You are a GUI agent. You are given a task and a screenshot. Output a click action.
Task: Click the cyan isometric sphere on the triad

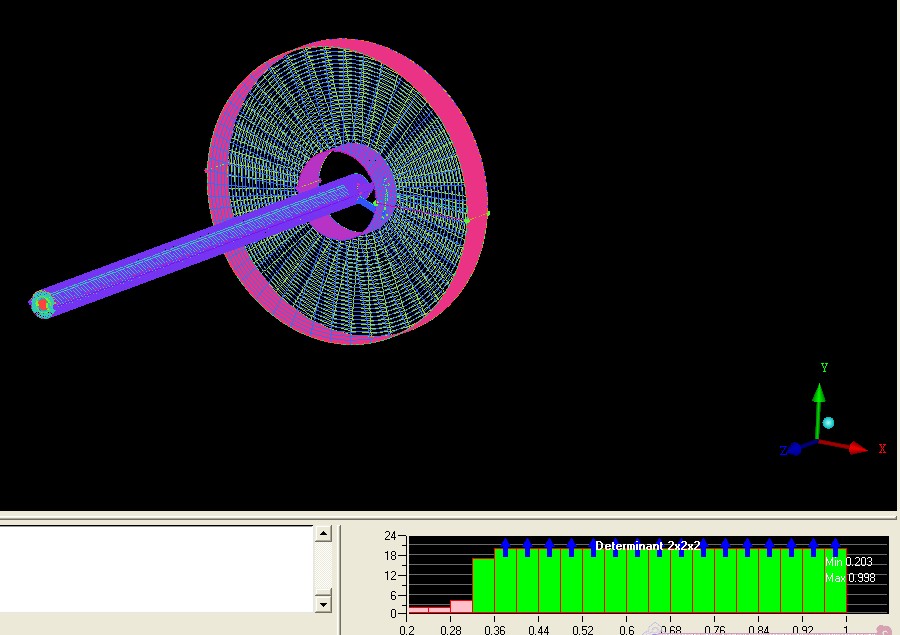tap(828, 423)
